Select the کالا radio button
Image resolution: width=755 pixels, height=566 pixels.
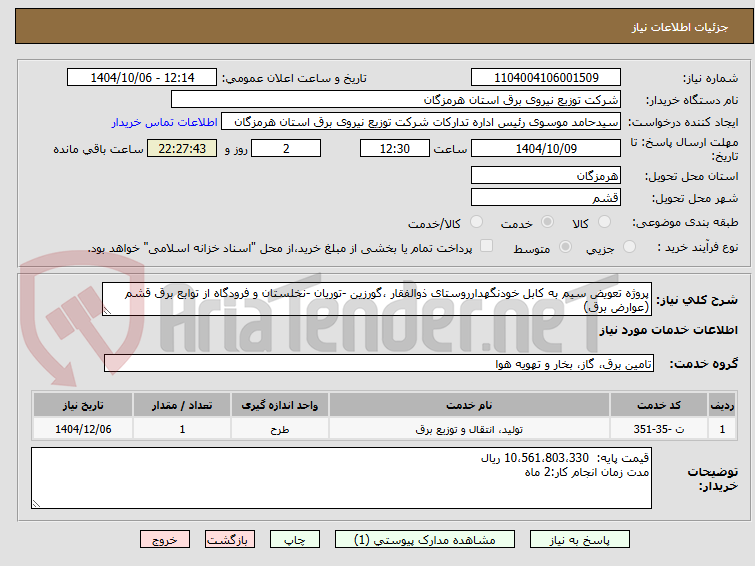pos(604,222)
